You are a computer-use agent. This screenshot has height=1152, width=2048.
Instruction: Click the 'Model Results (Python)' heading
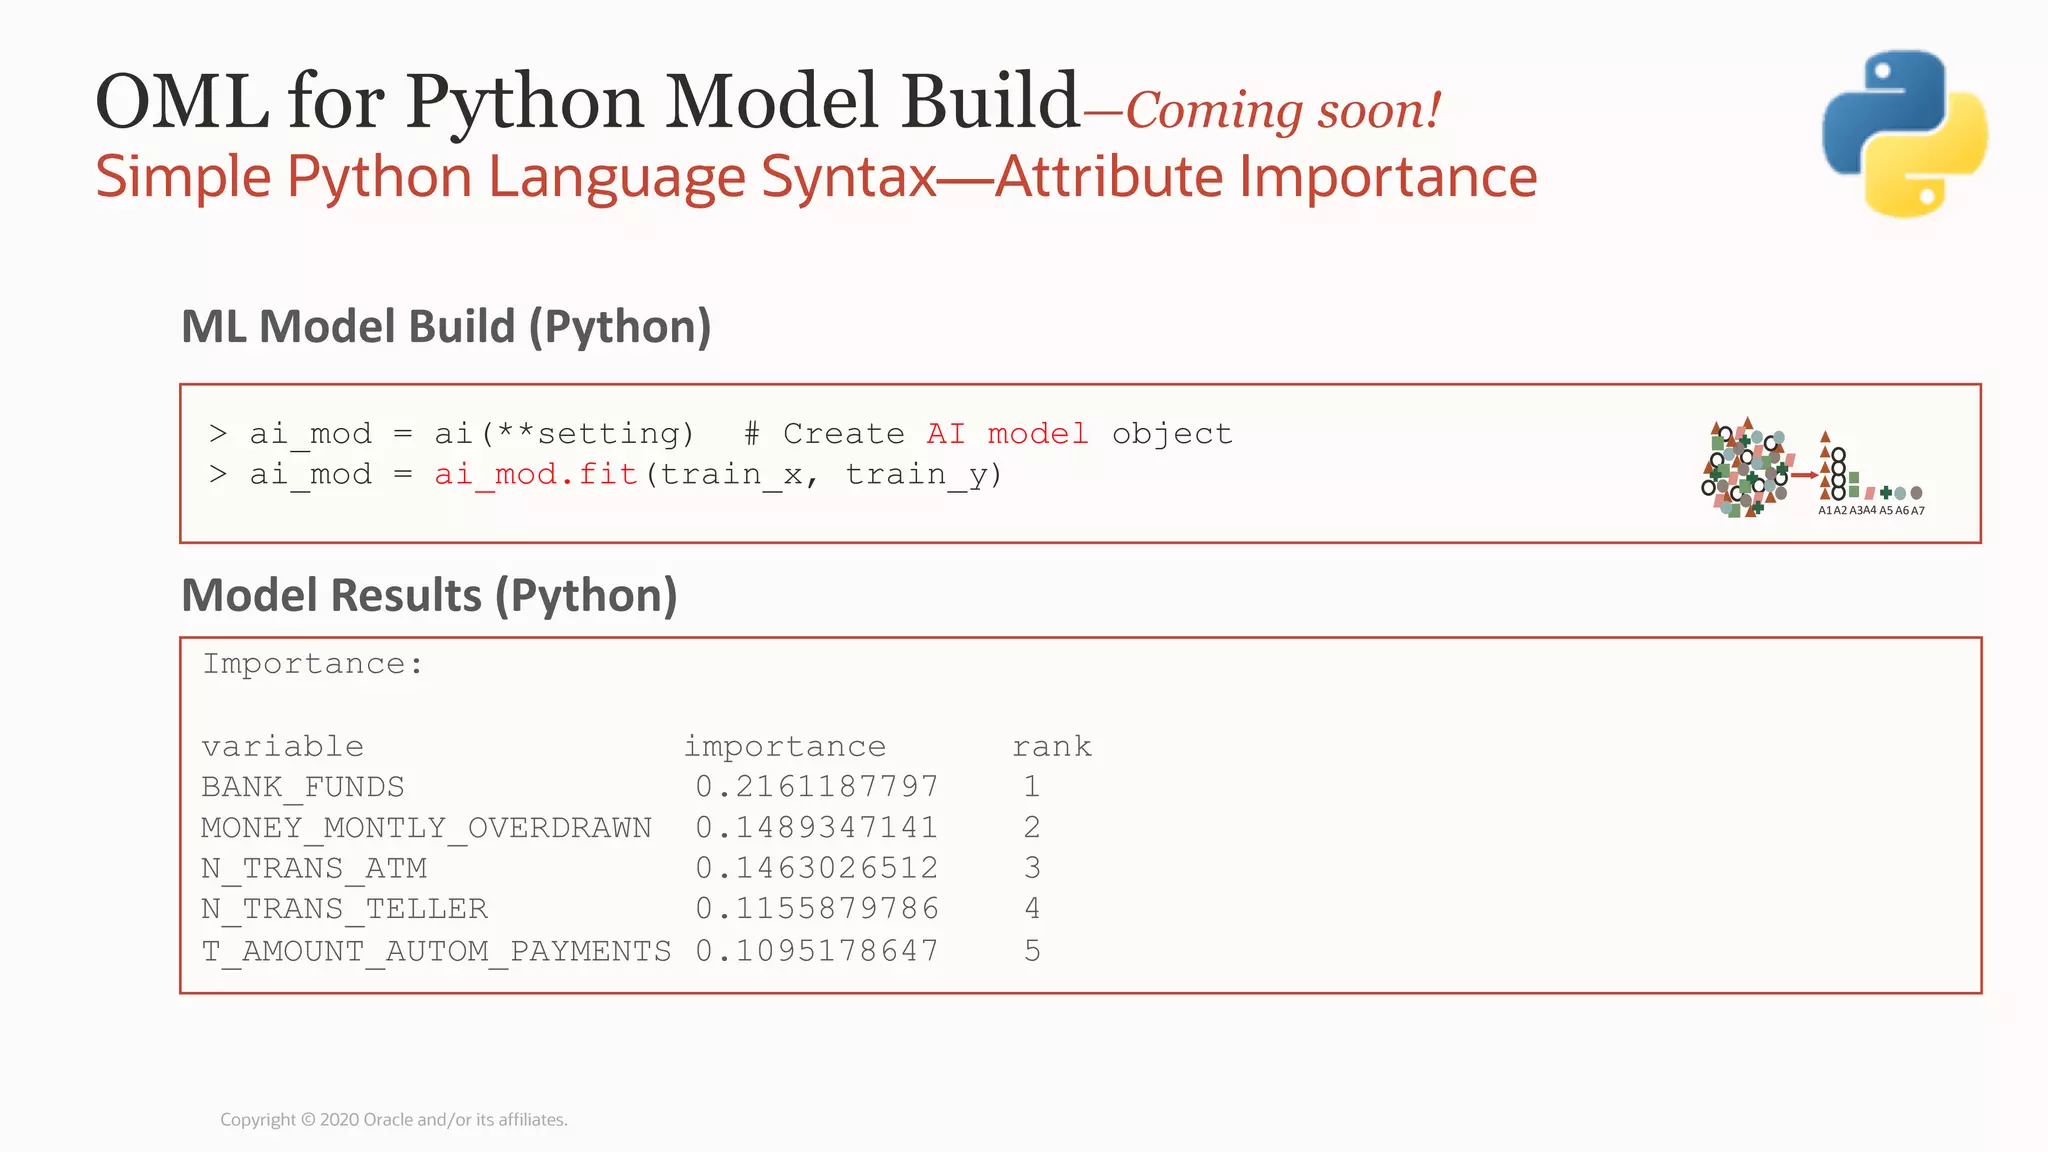pos(429,596)
